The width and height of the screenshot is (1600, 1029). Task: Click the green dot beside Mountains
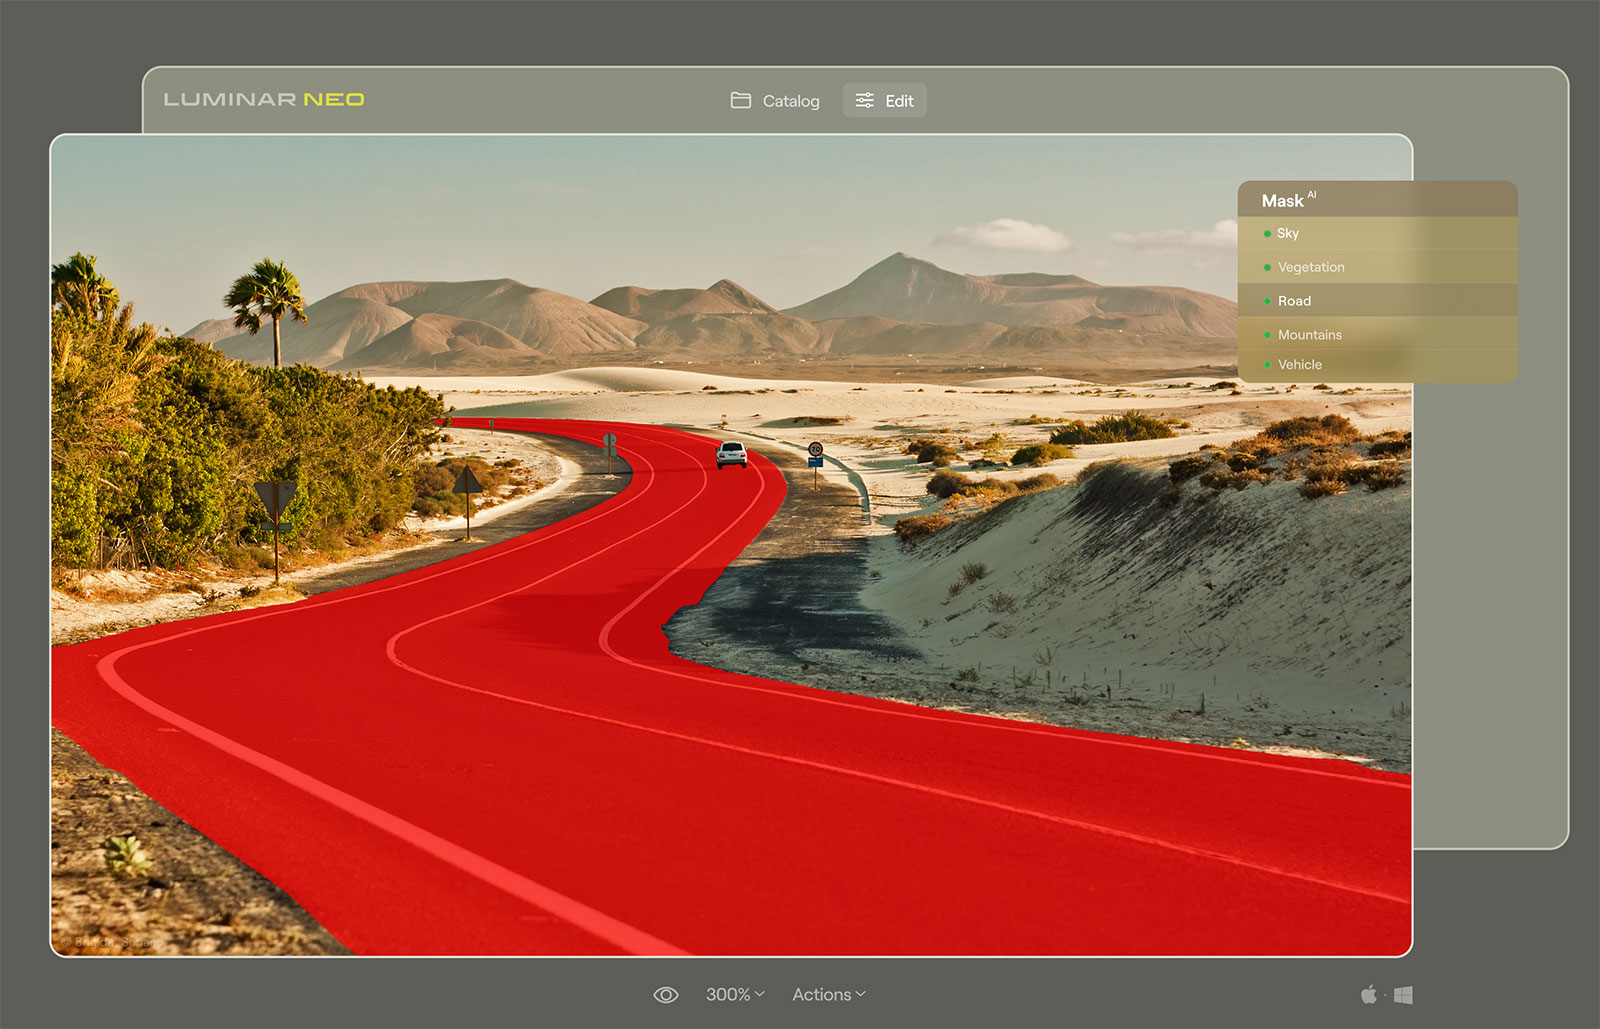click(1267, 335)
